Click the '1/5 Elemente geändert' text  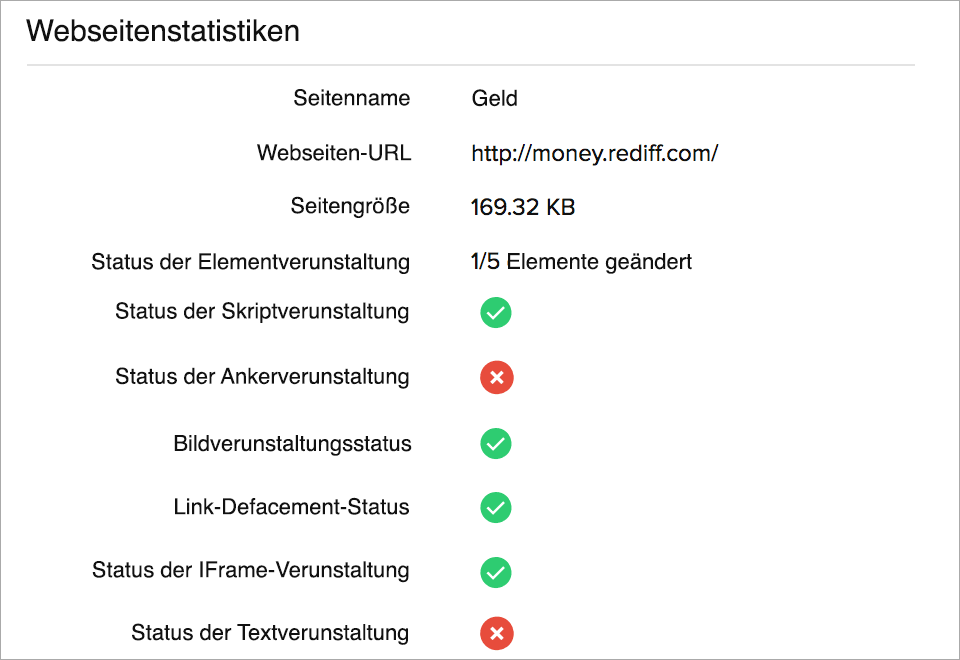click(581, 262)
